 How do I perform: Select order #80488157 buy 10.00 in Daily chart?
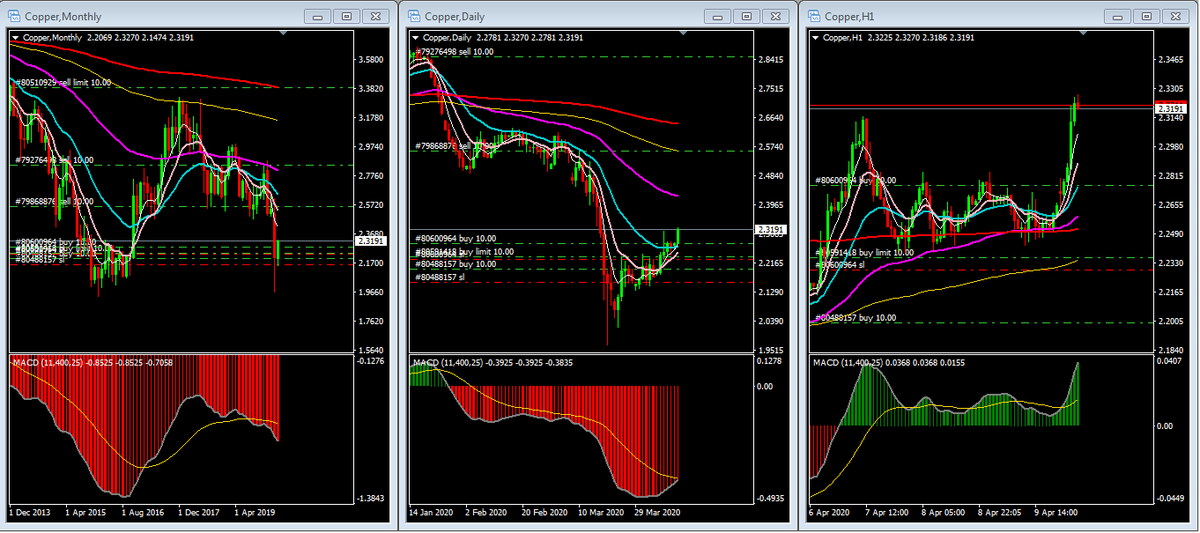(x=455, y=264)
